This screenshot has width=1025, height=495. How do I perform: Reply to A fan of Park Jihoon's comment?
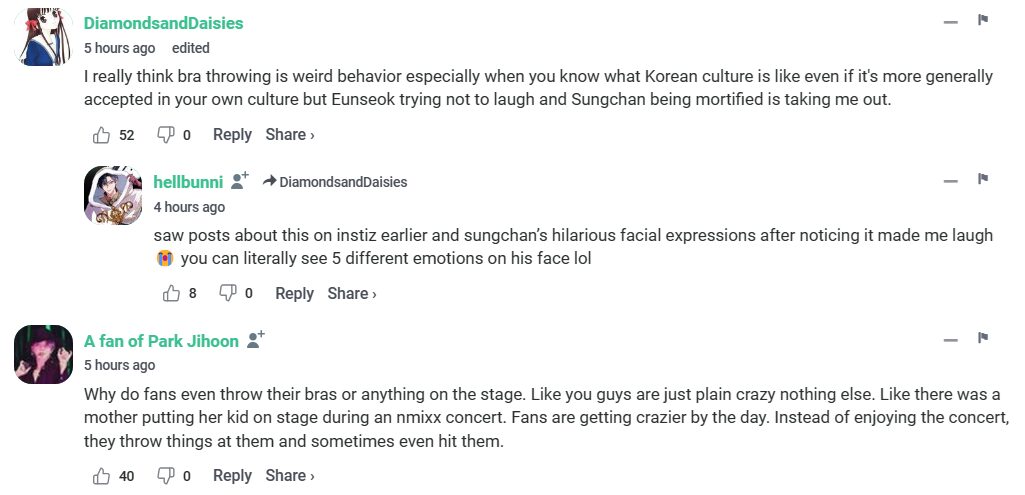pos(232,476)
